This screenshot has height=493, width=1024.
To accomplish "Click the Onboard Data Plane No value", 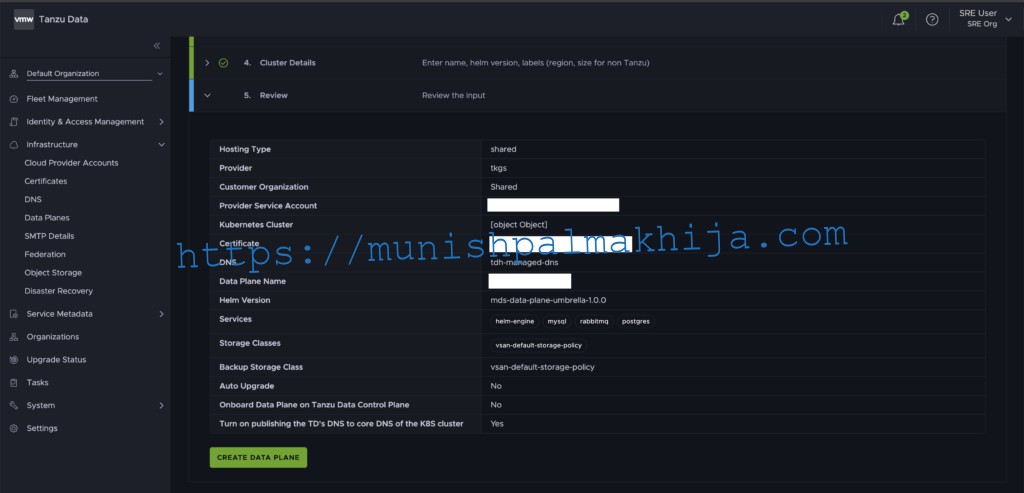I will coord(496,406).
